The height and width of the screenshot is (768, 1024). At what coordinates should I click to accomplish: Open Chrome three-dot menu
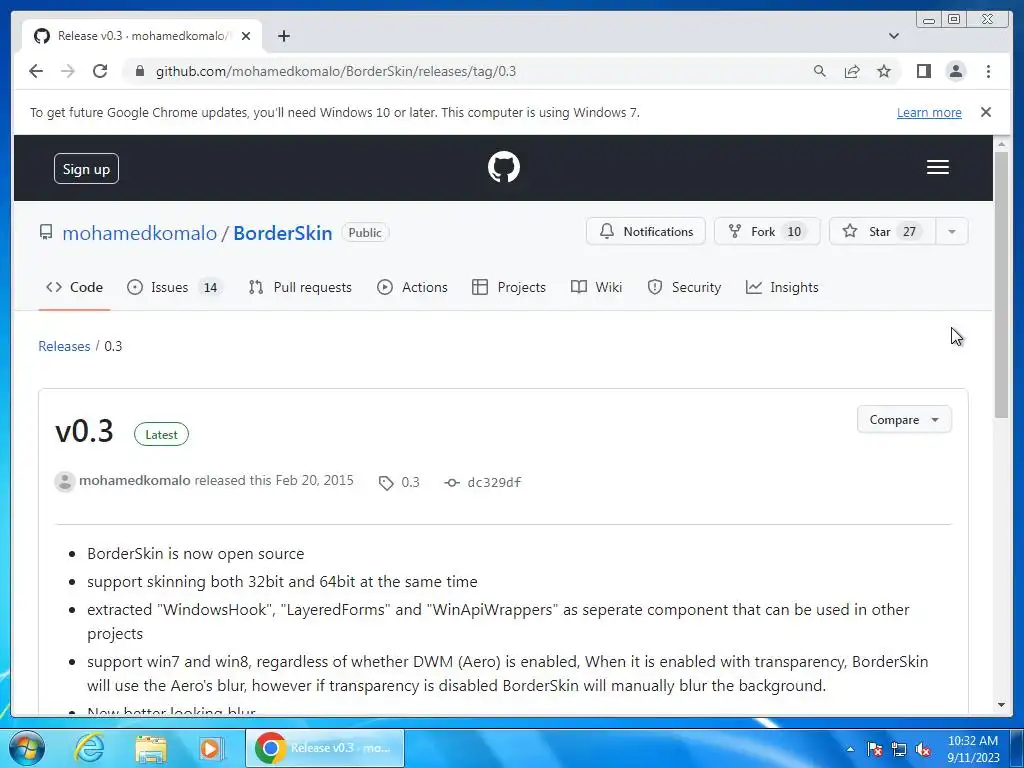[988, 71]
